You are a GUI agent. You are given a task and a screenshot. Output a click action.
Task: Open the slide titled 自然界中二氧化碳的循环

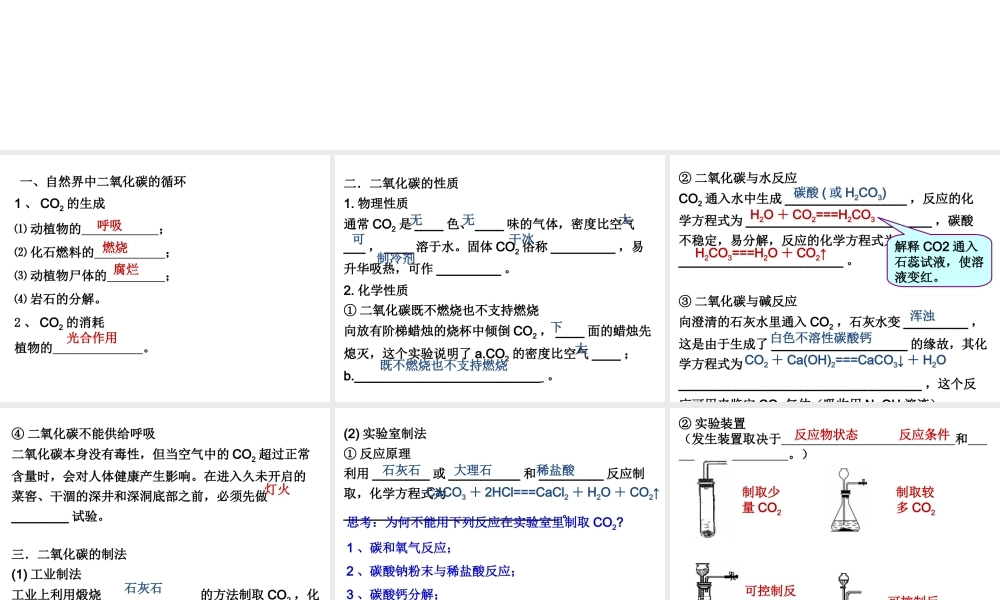(165, 278)
